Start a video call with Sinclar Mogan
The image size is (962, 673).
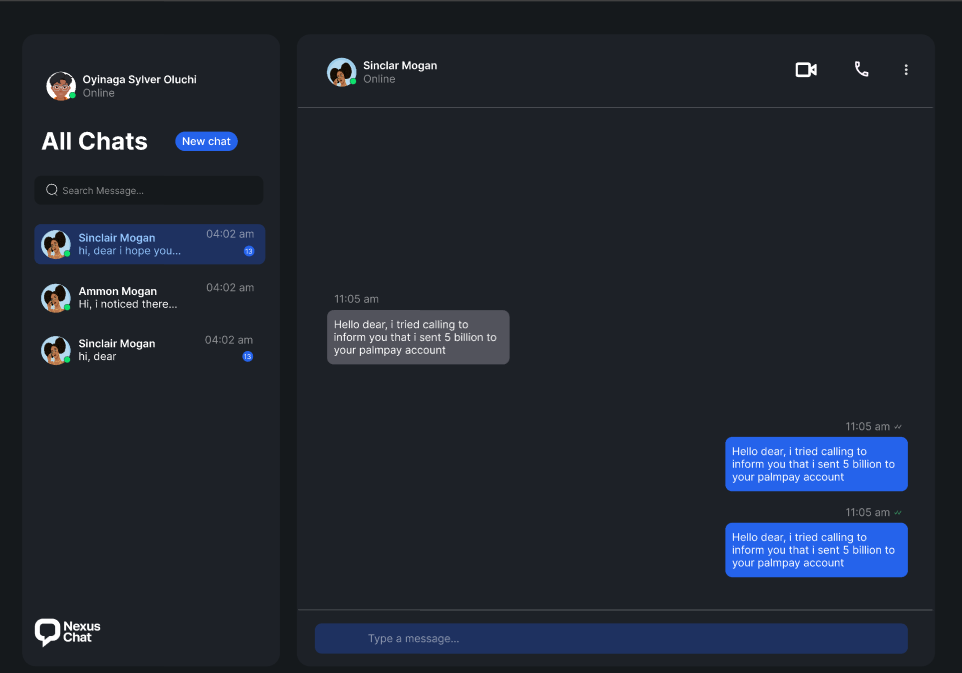[806, 70]
